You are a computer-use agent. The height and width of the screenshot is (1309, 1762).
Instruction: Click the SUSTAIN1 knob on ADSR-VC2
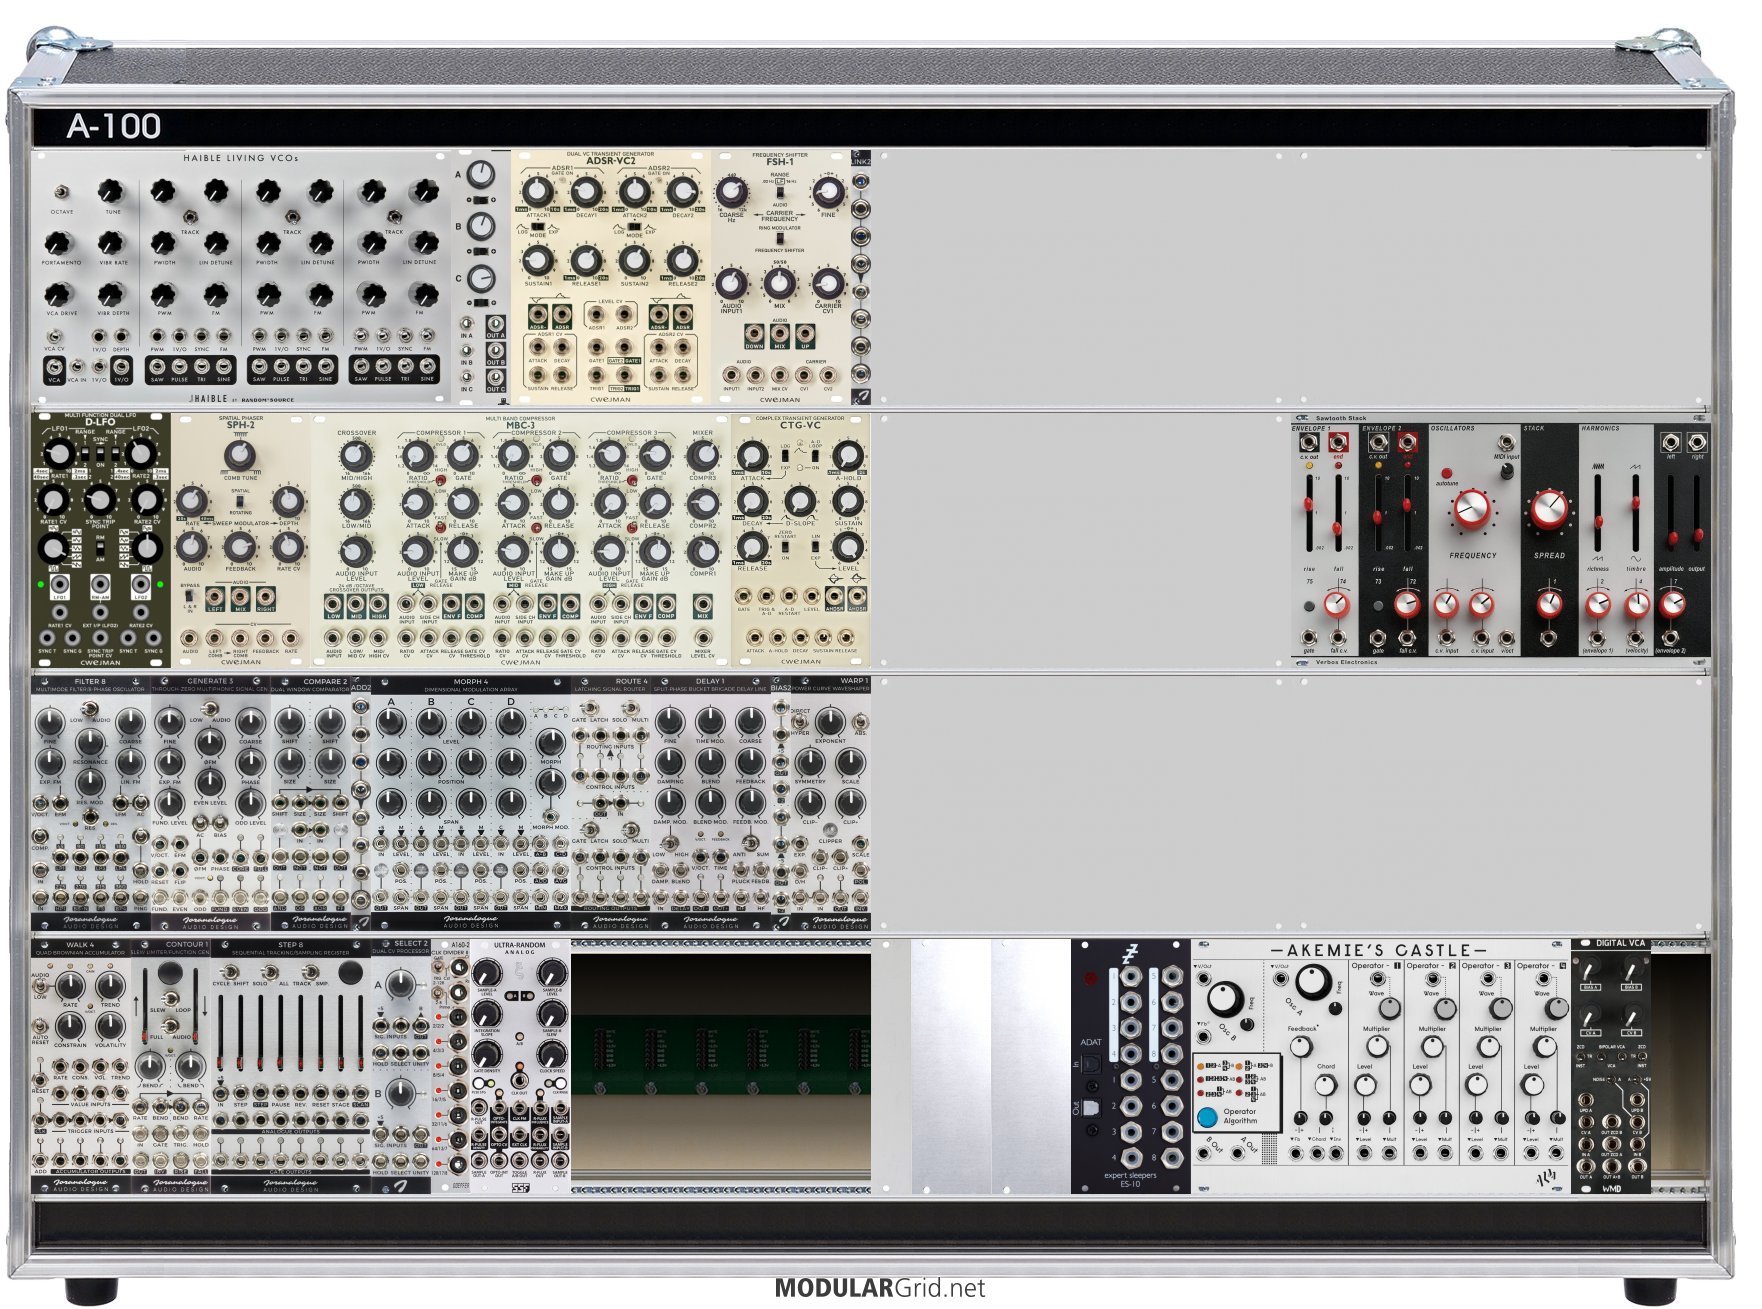click(x=538, y=260)
